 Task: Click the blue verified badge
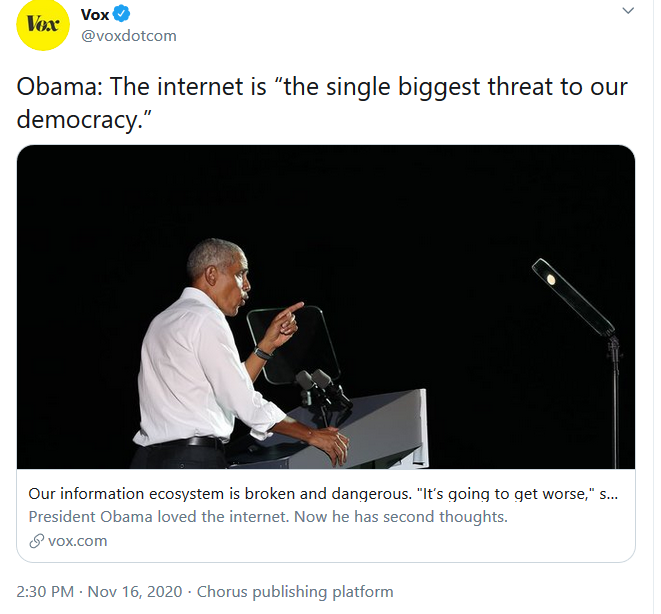point(122,14)
